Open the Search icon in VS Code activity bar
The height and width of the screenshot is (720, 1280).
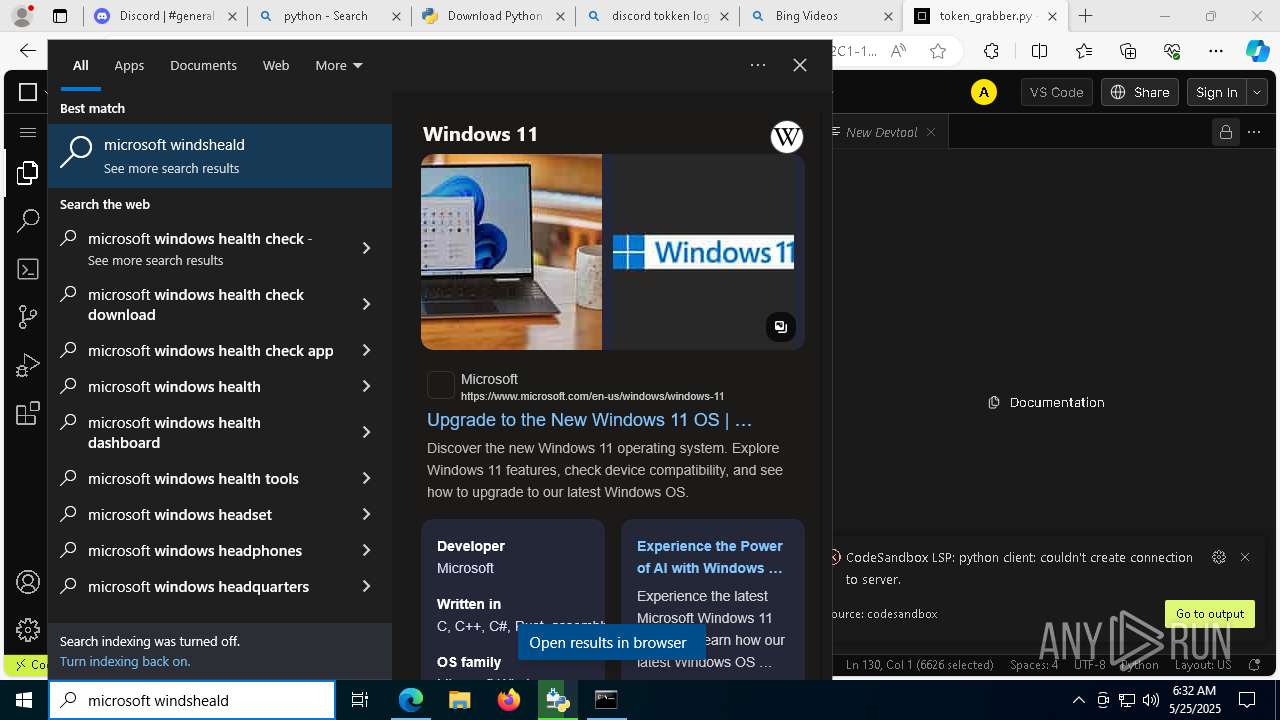pyautogui.click(x=27, y=221)
